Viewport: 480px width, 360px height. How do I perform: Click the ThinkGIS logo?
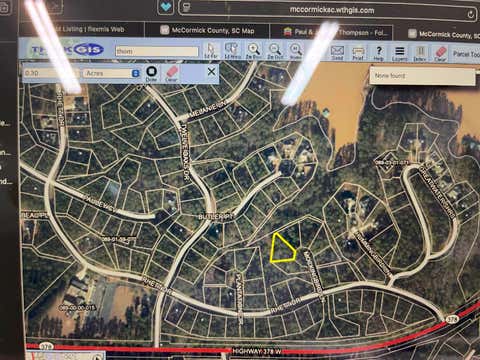tap(67, 50)
